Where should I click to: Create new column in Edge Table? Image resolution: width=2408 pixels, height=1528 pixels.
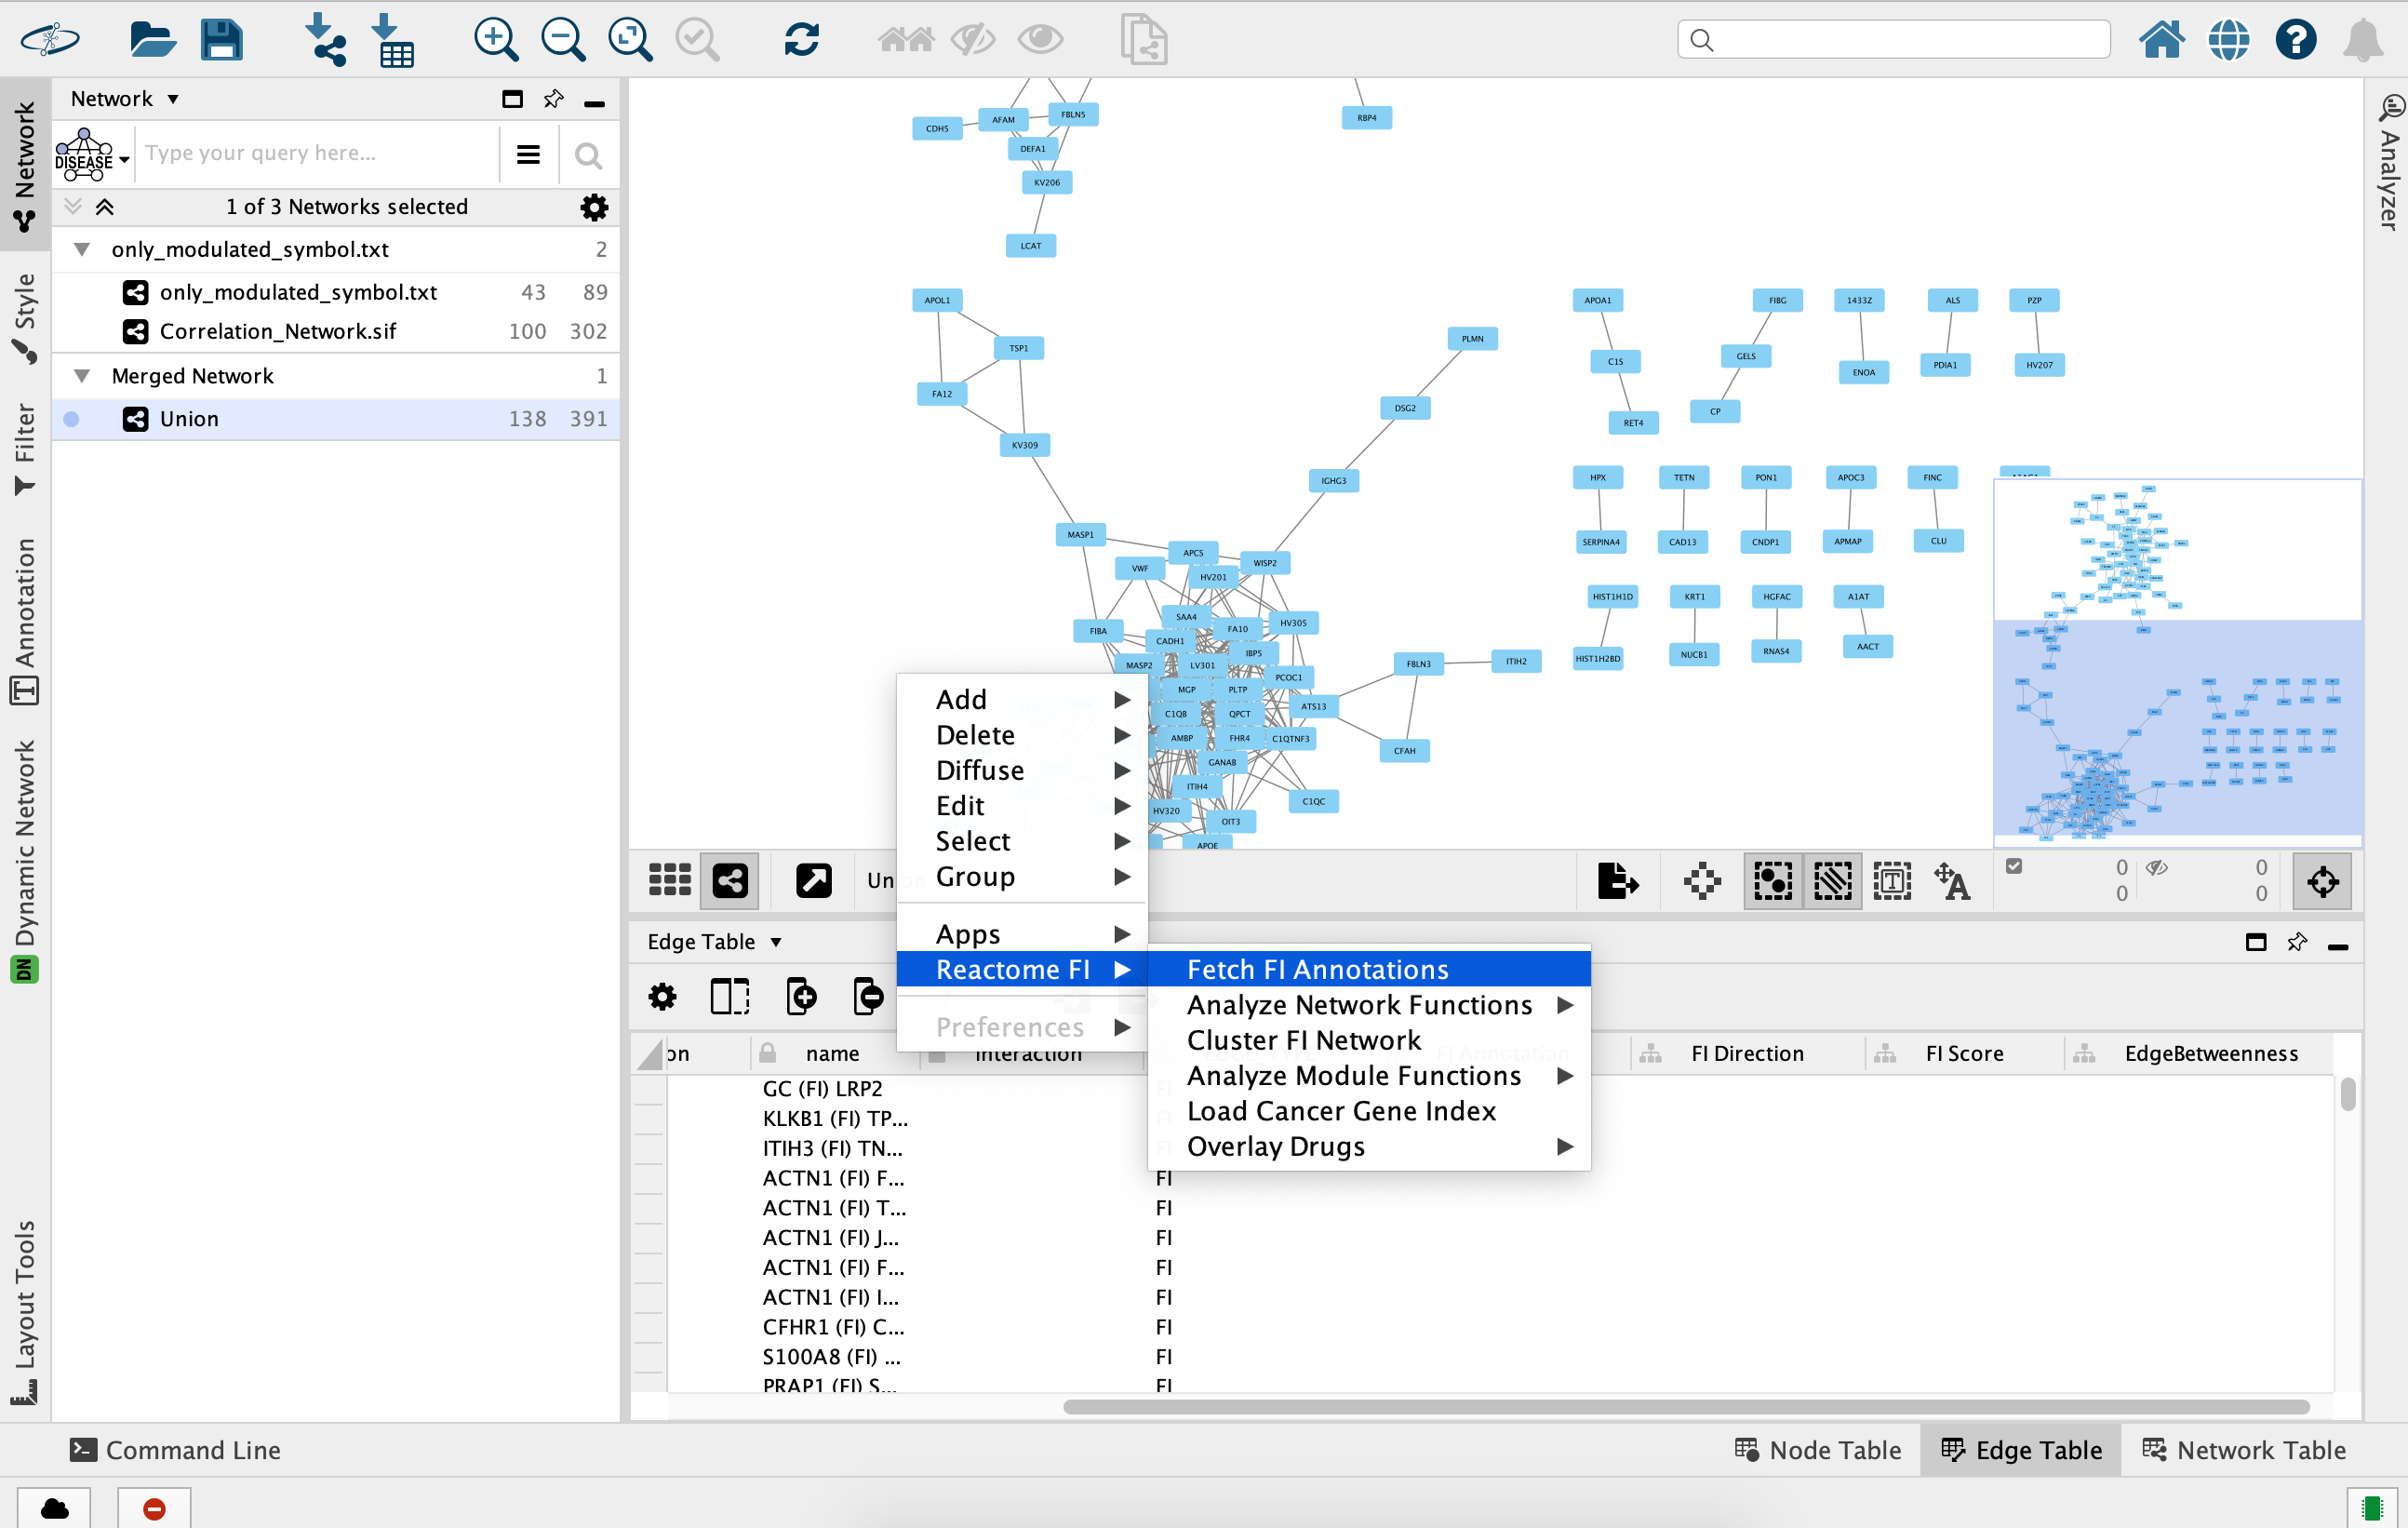pos(801,996)
